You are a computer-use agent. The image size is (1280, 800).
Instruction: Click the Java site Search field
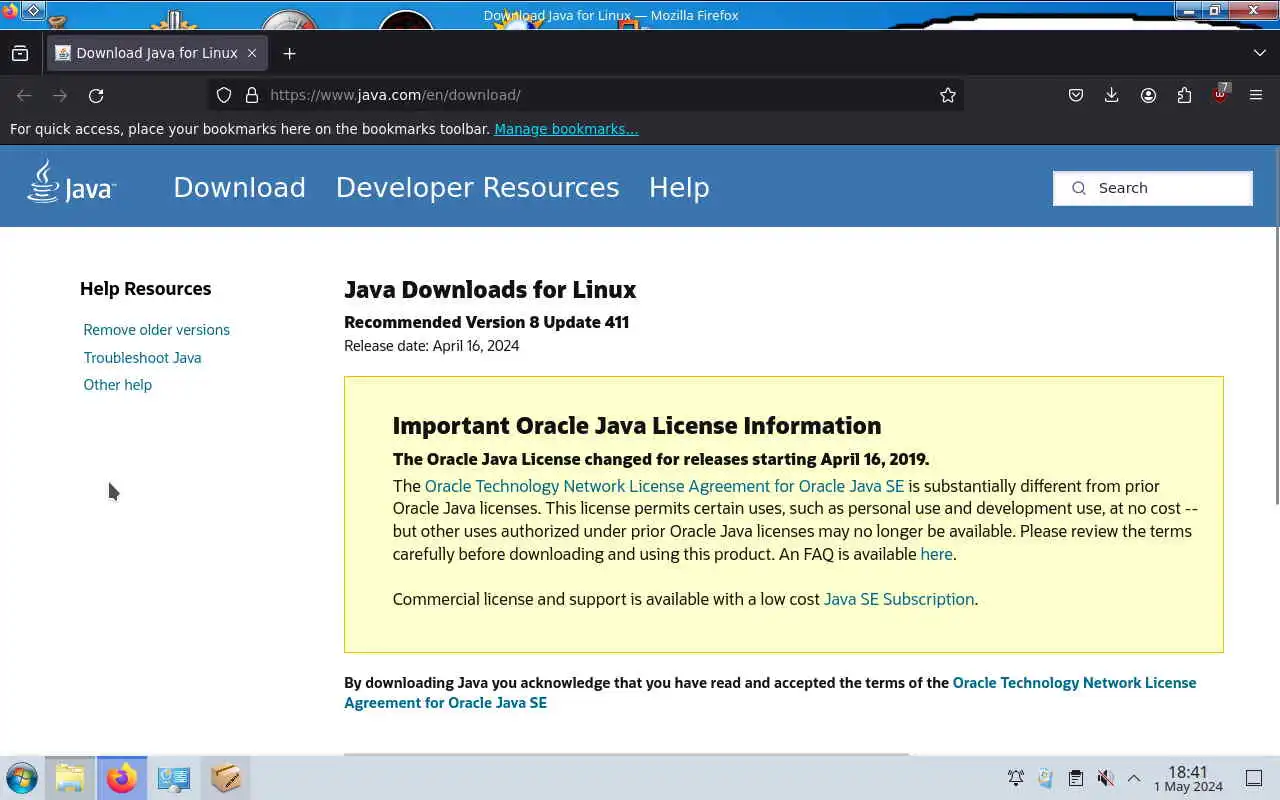pos(1152,188)
